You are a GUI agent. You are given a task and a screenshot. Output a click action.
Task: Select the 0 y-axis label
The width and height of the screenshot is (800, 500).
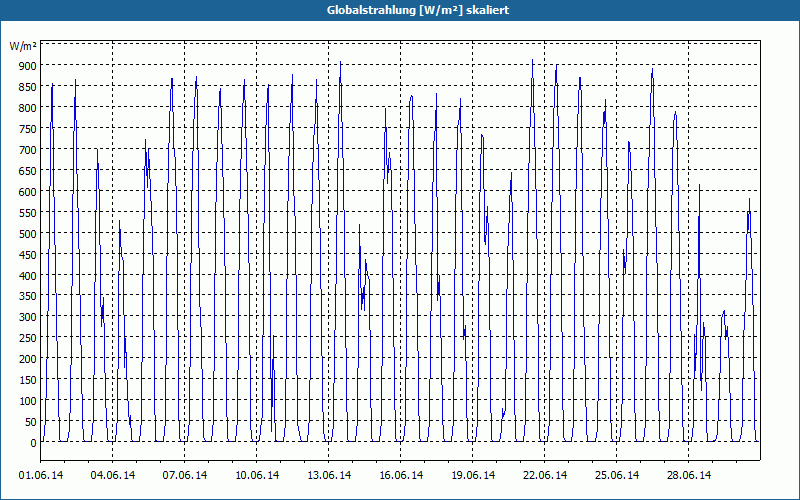coord(34,443)
